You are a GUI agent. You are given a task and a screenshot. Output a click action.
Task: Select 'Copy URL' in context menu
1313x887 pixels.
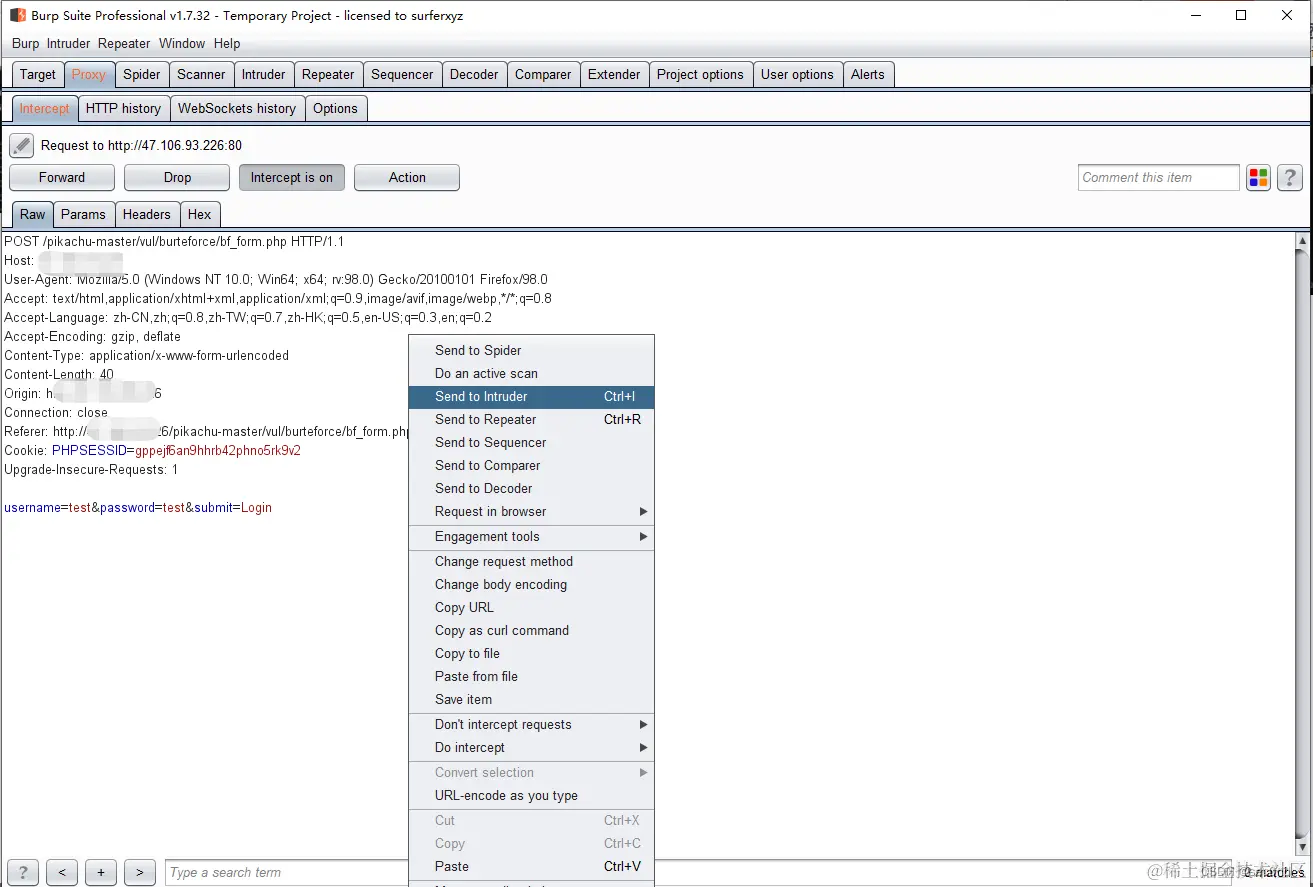[532, 607]
